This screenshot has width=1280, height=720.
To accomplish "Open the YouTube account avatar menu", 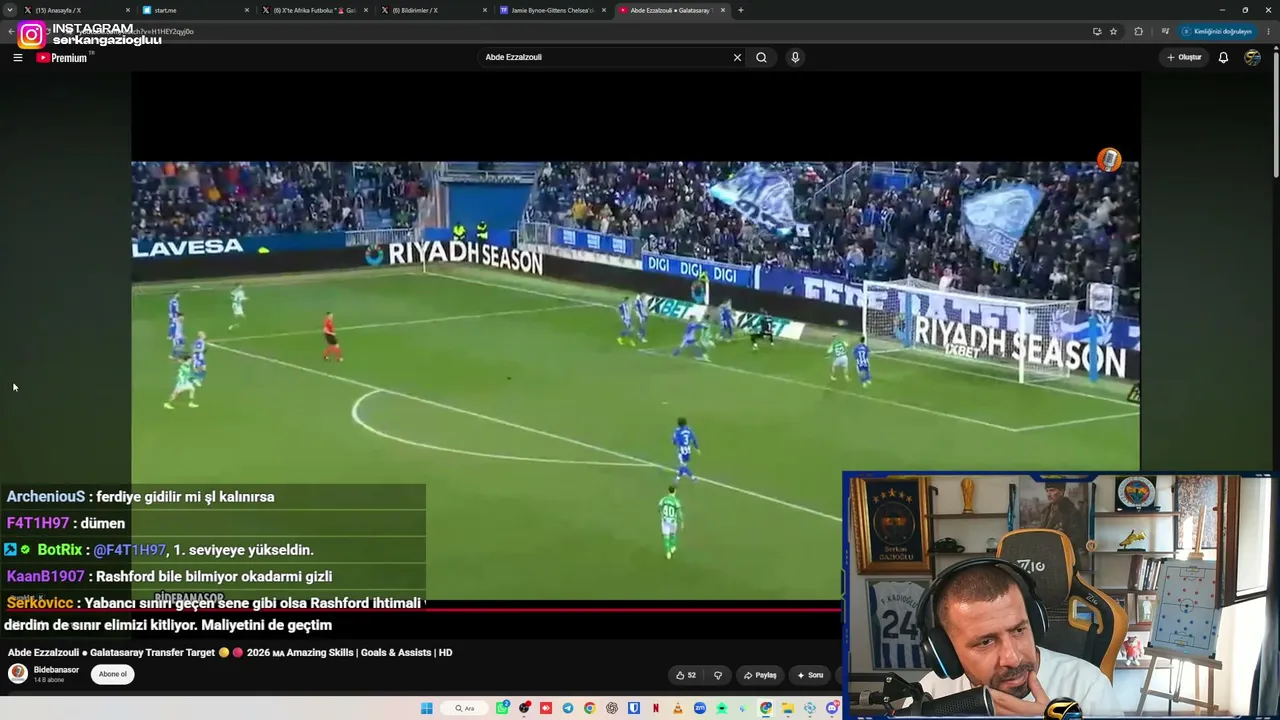I will click(x=1252, y=57).
